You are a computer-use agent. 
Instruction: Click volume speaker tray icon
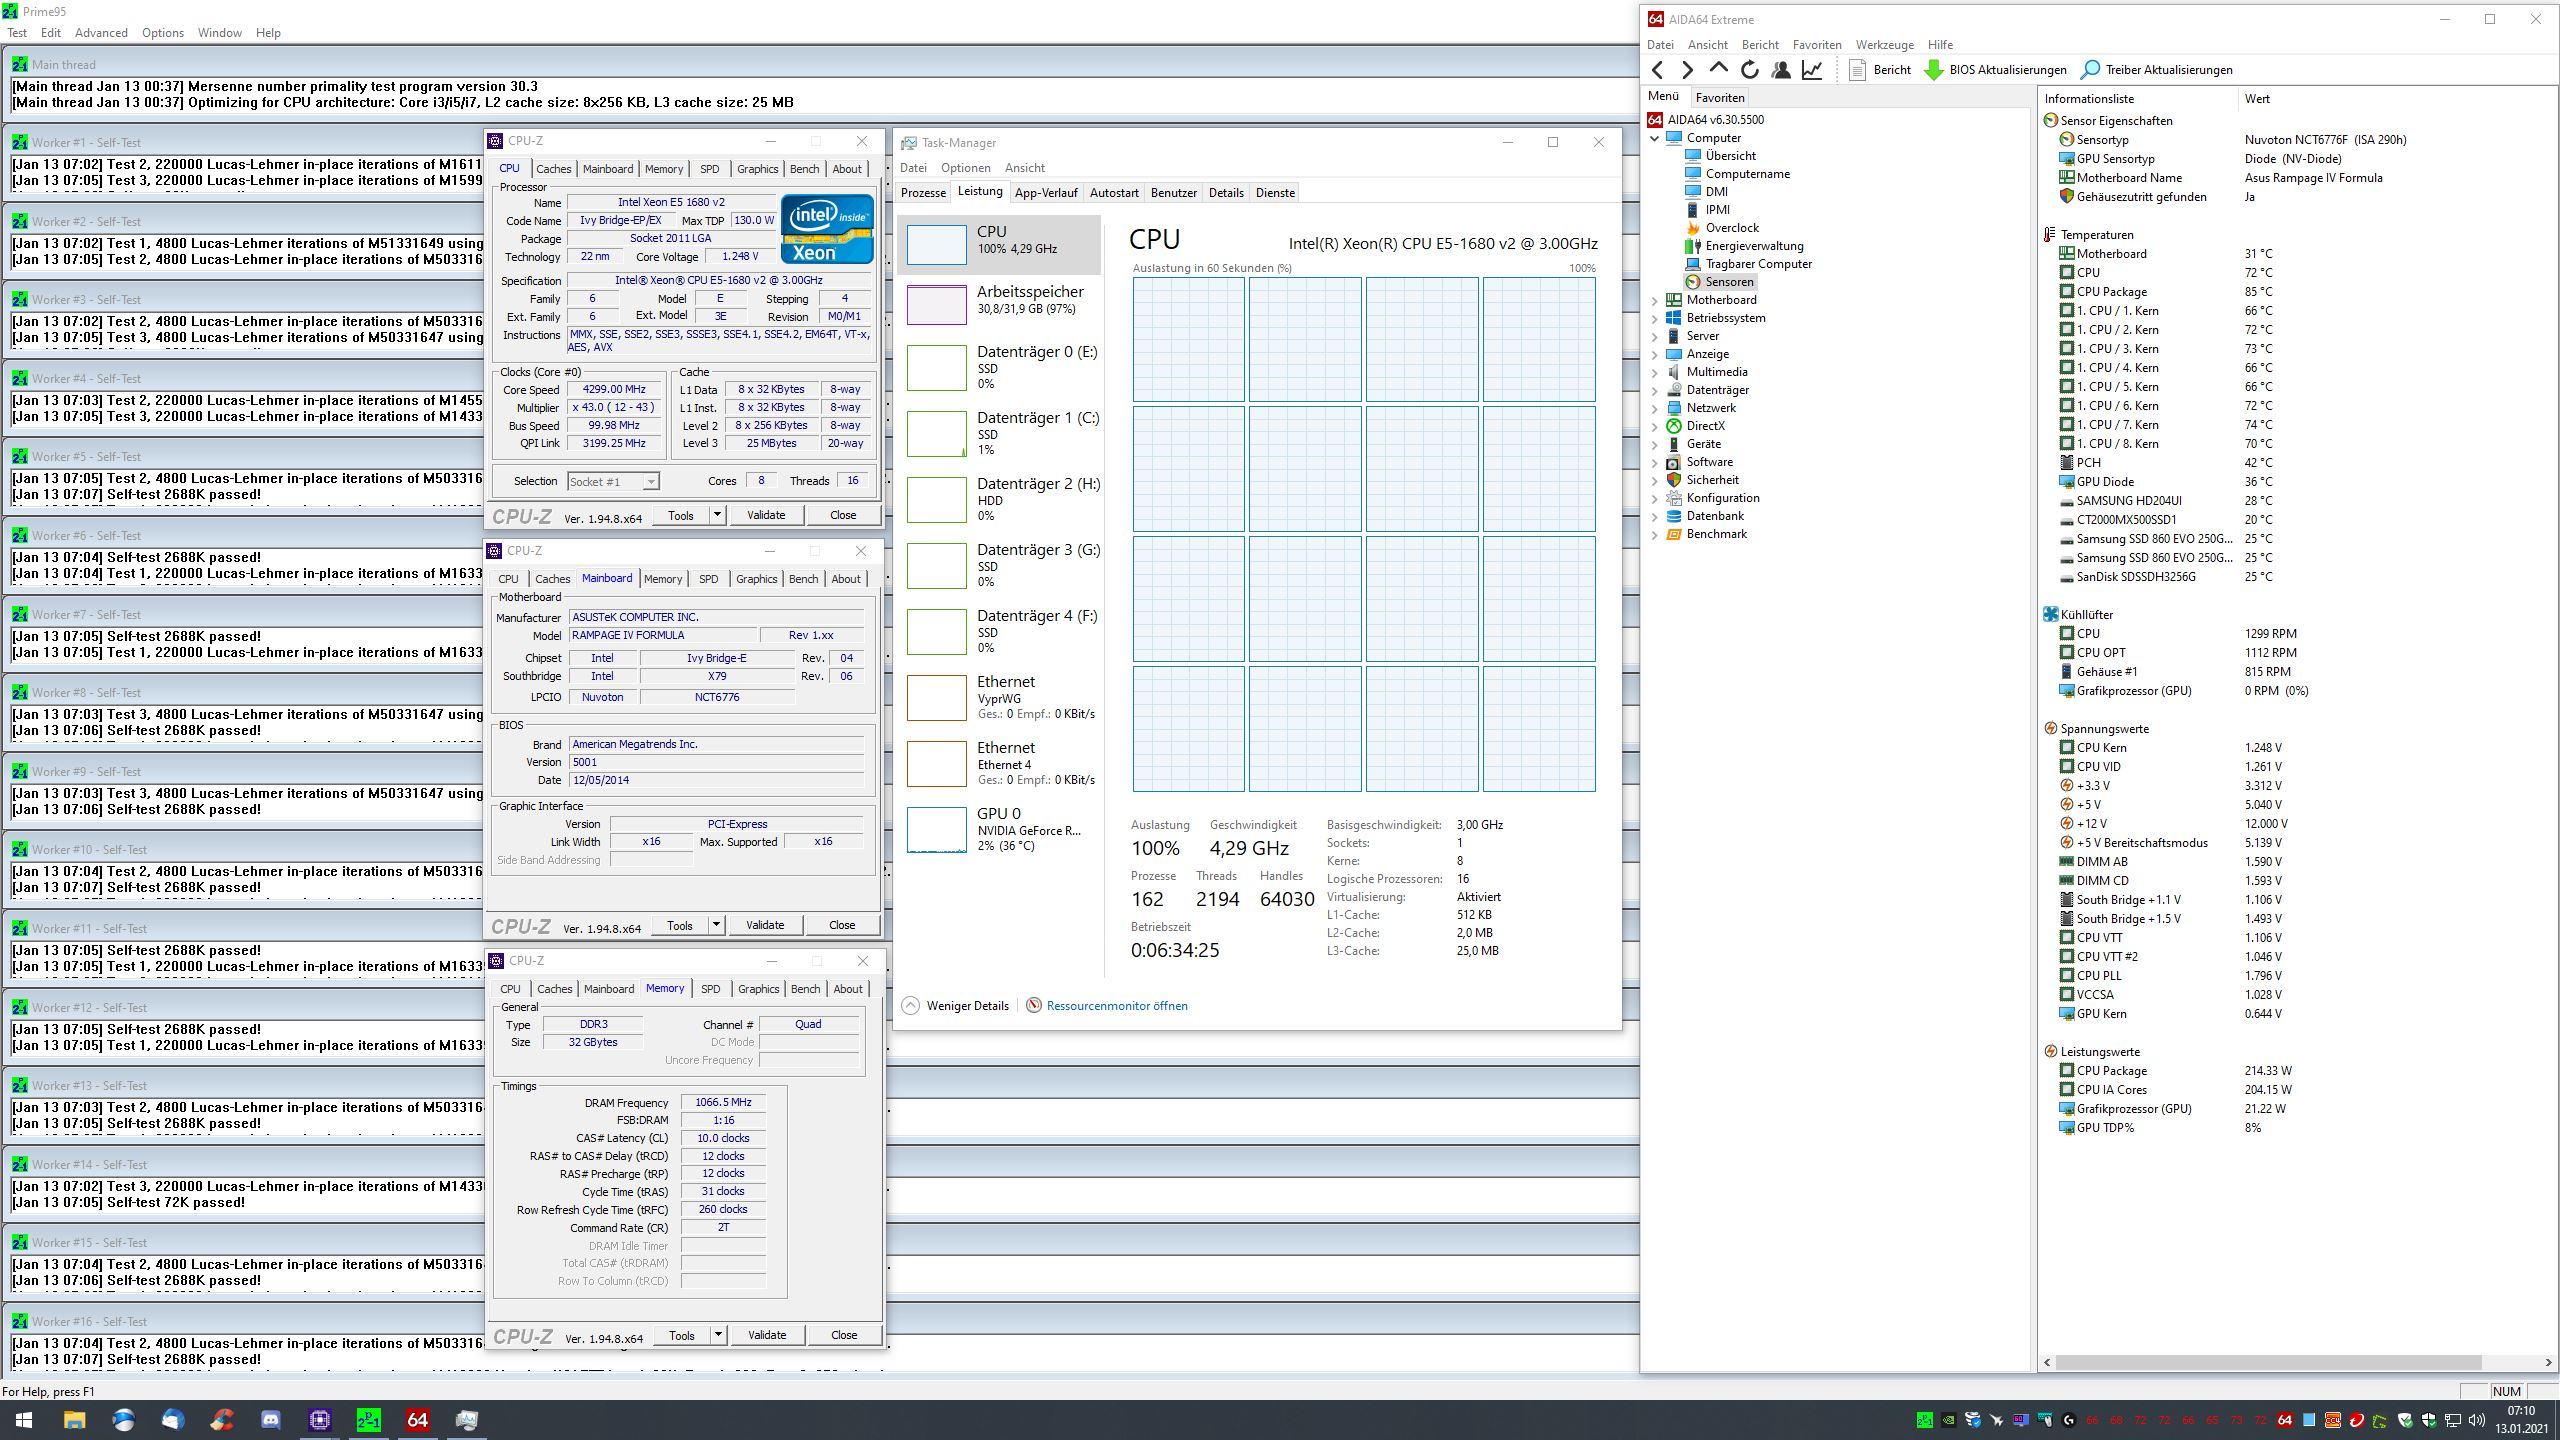pyautogui.click(x=2476, y=1420)
